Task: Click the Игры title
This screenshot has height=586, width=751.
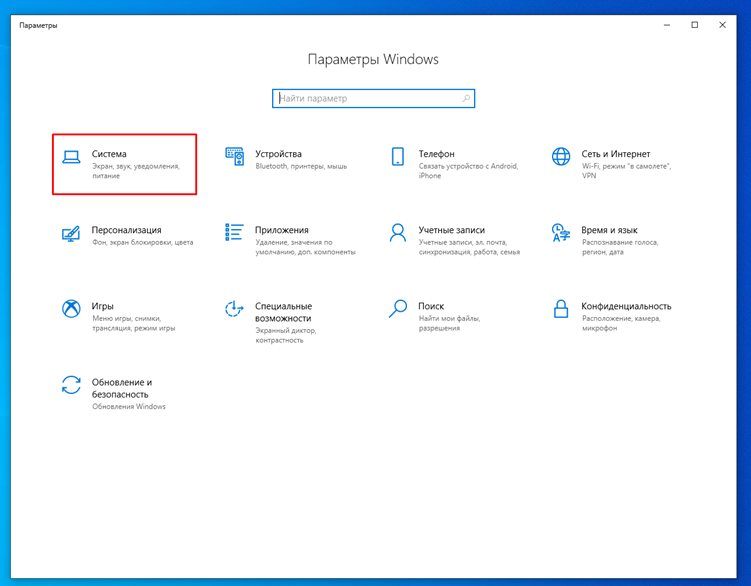Action: 102,306
